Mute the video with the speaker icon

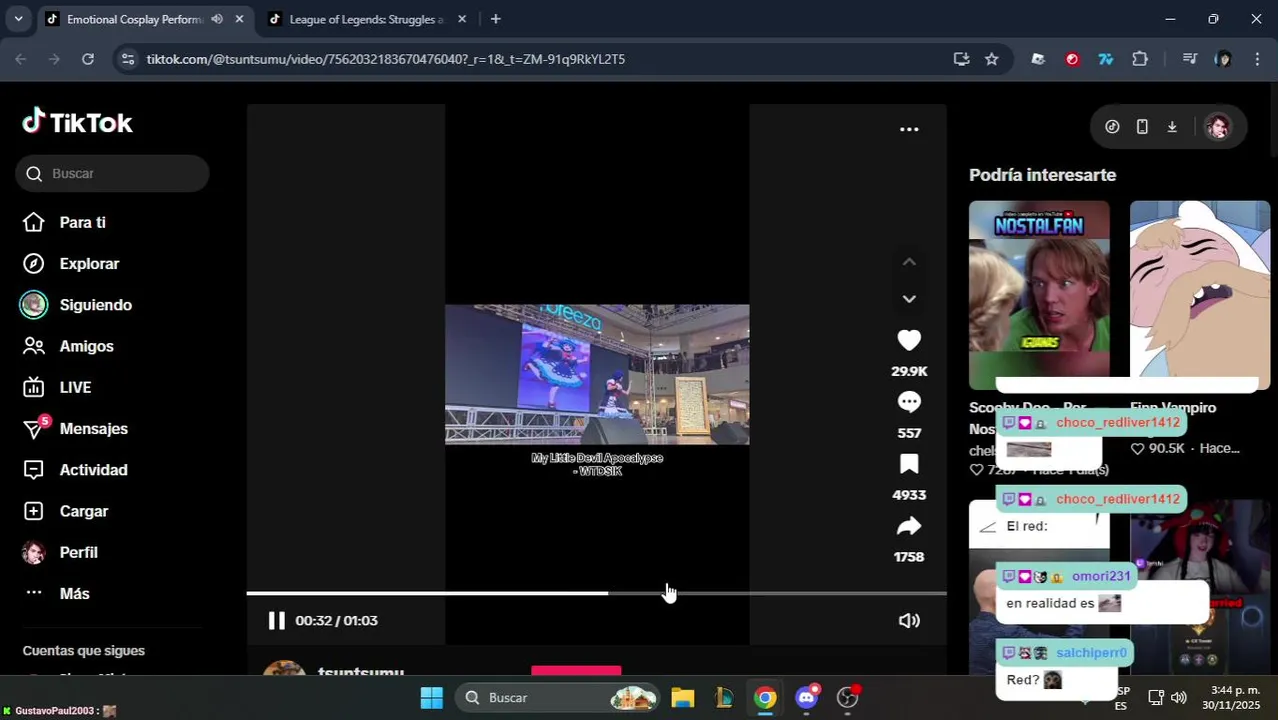(909, 620)
